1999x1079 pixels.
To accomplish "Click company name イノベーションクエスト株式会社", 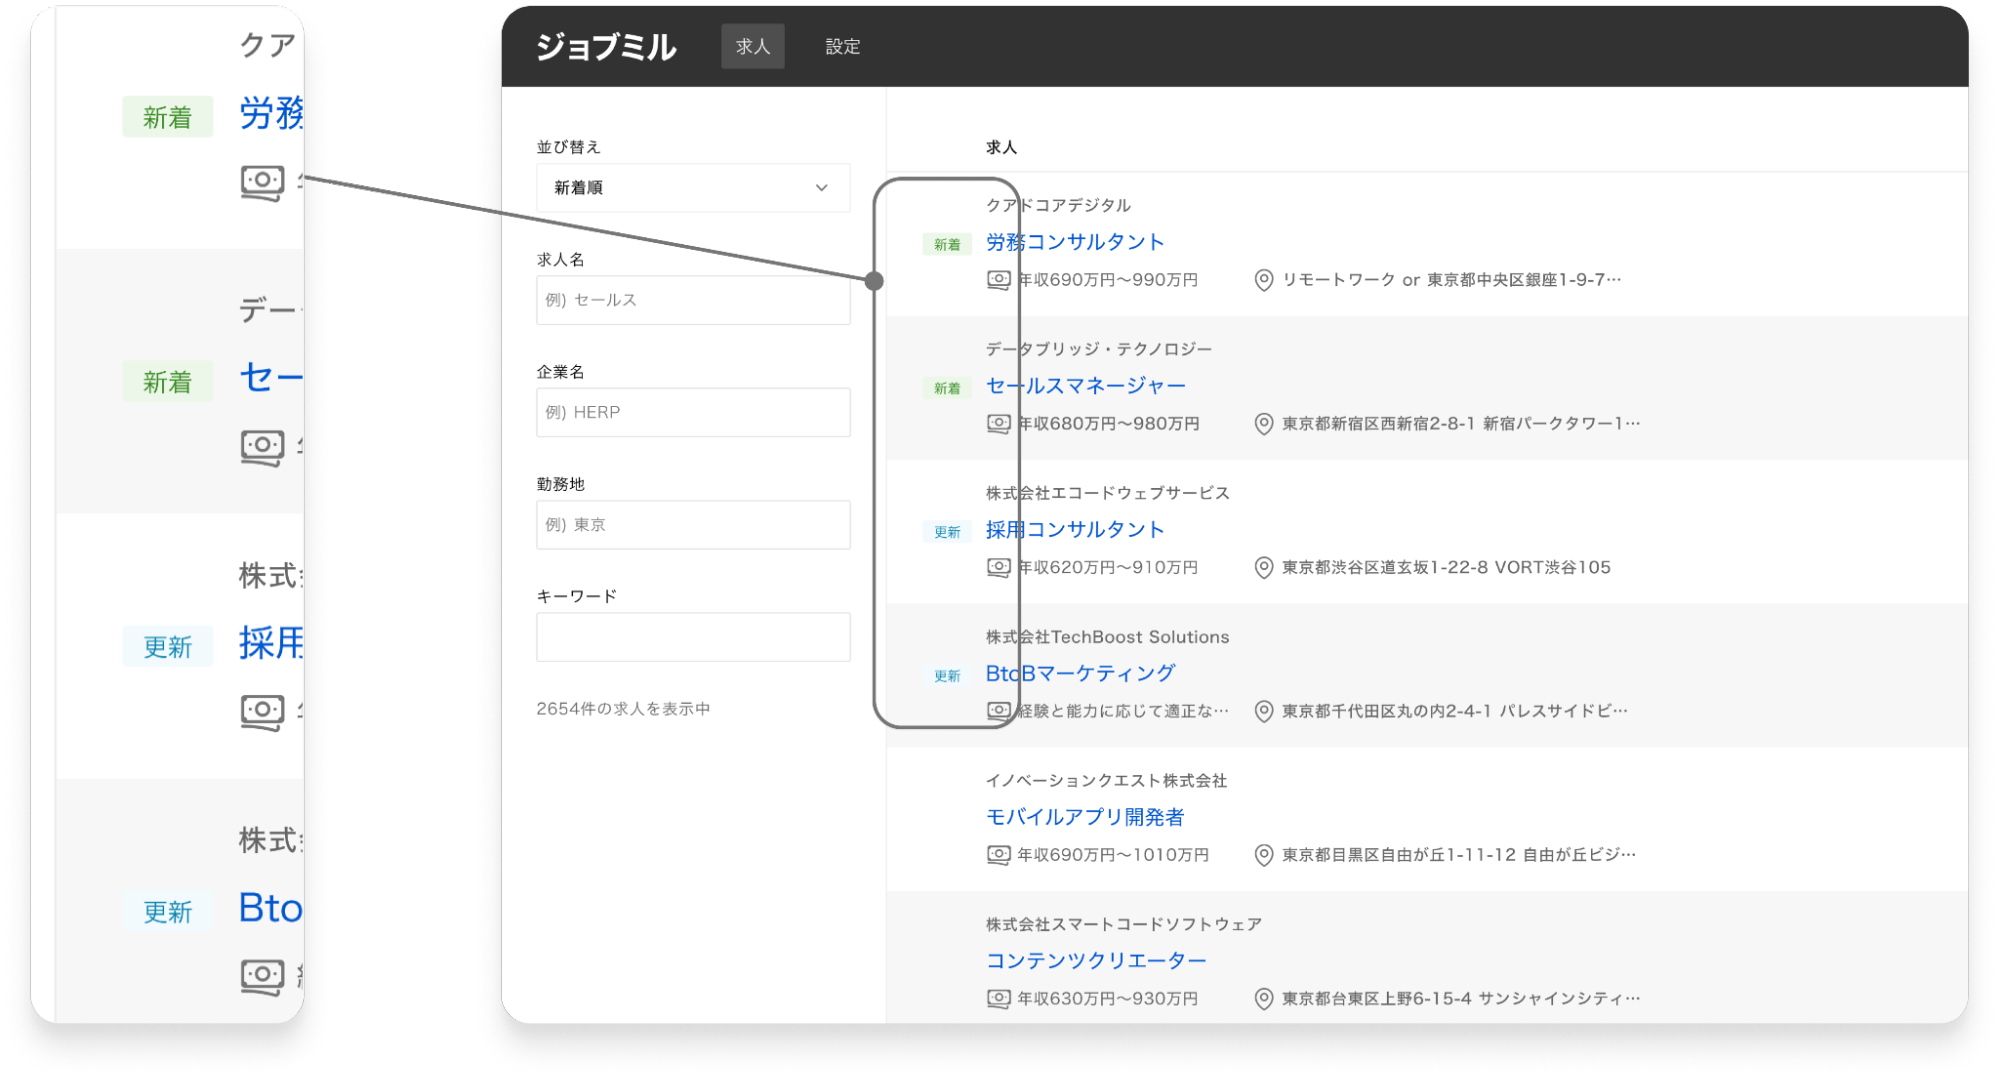I will click(x=1106, y=780).
